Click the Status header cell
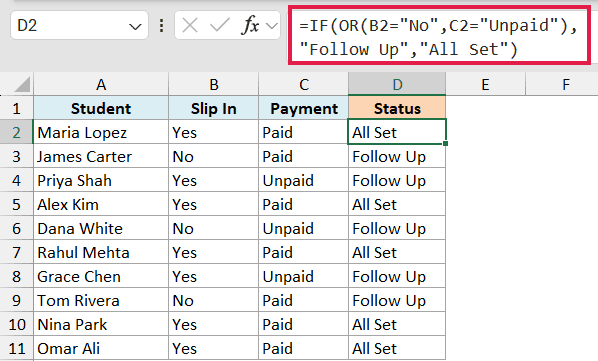Viewport: 598px width, 361px height. tap(397, 108)
